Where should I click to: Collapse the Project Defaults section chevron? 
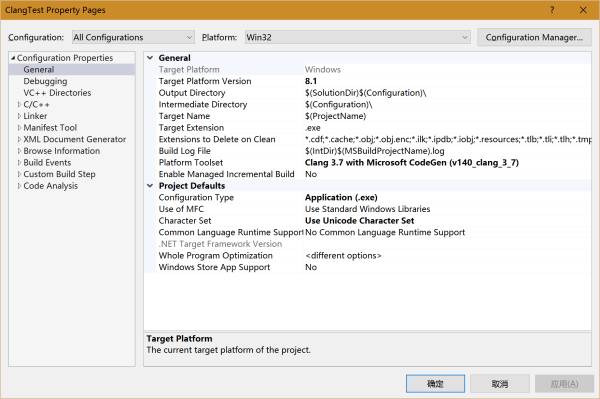(x=150, y=186)
